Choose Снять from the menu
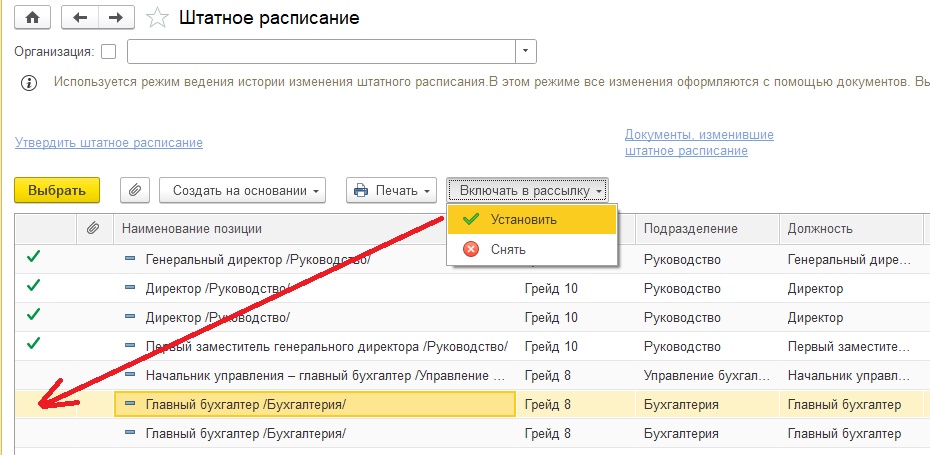930x455 pixels. (x=532, y=249)
